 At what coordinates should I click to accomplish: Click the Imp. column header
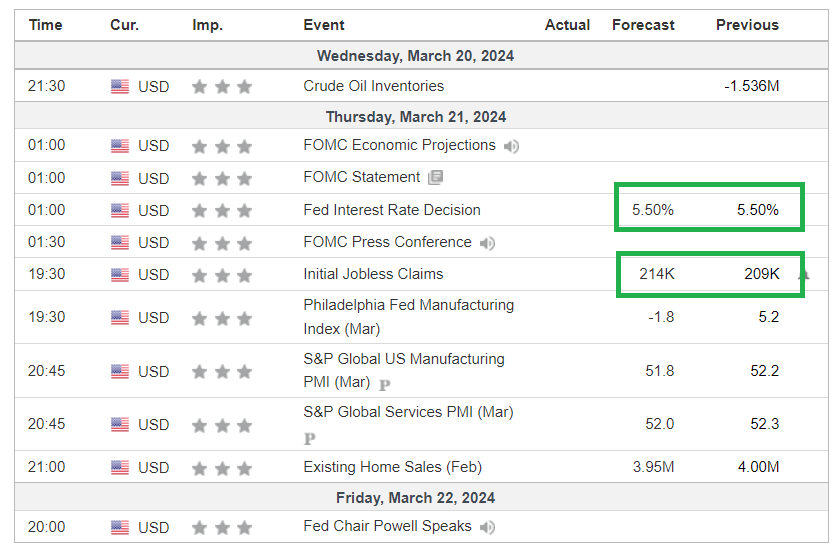click(x=207, y=26)
